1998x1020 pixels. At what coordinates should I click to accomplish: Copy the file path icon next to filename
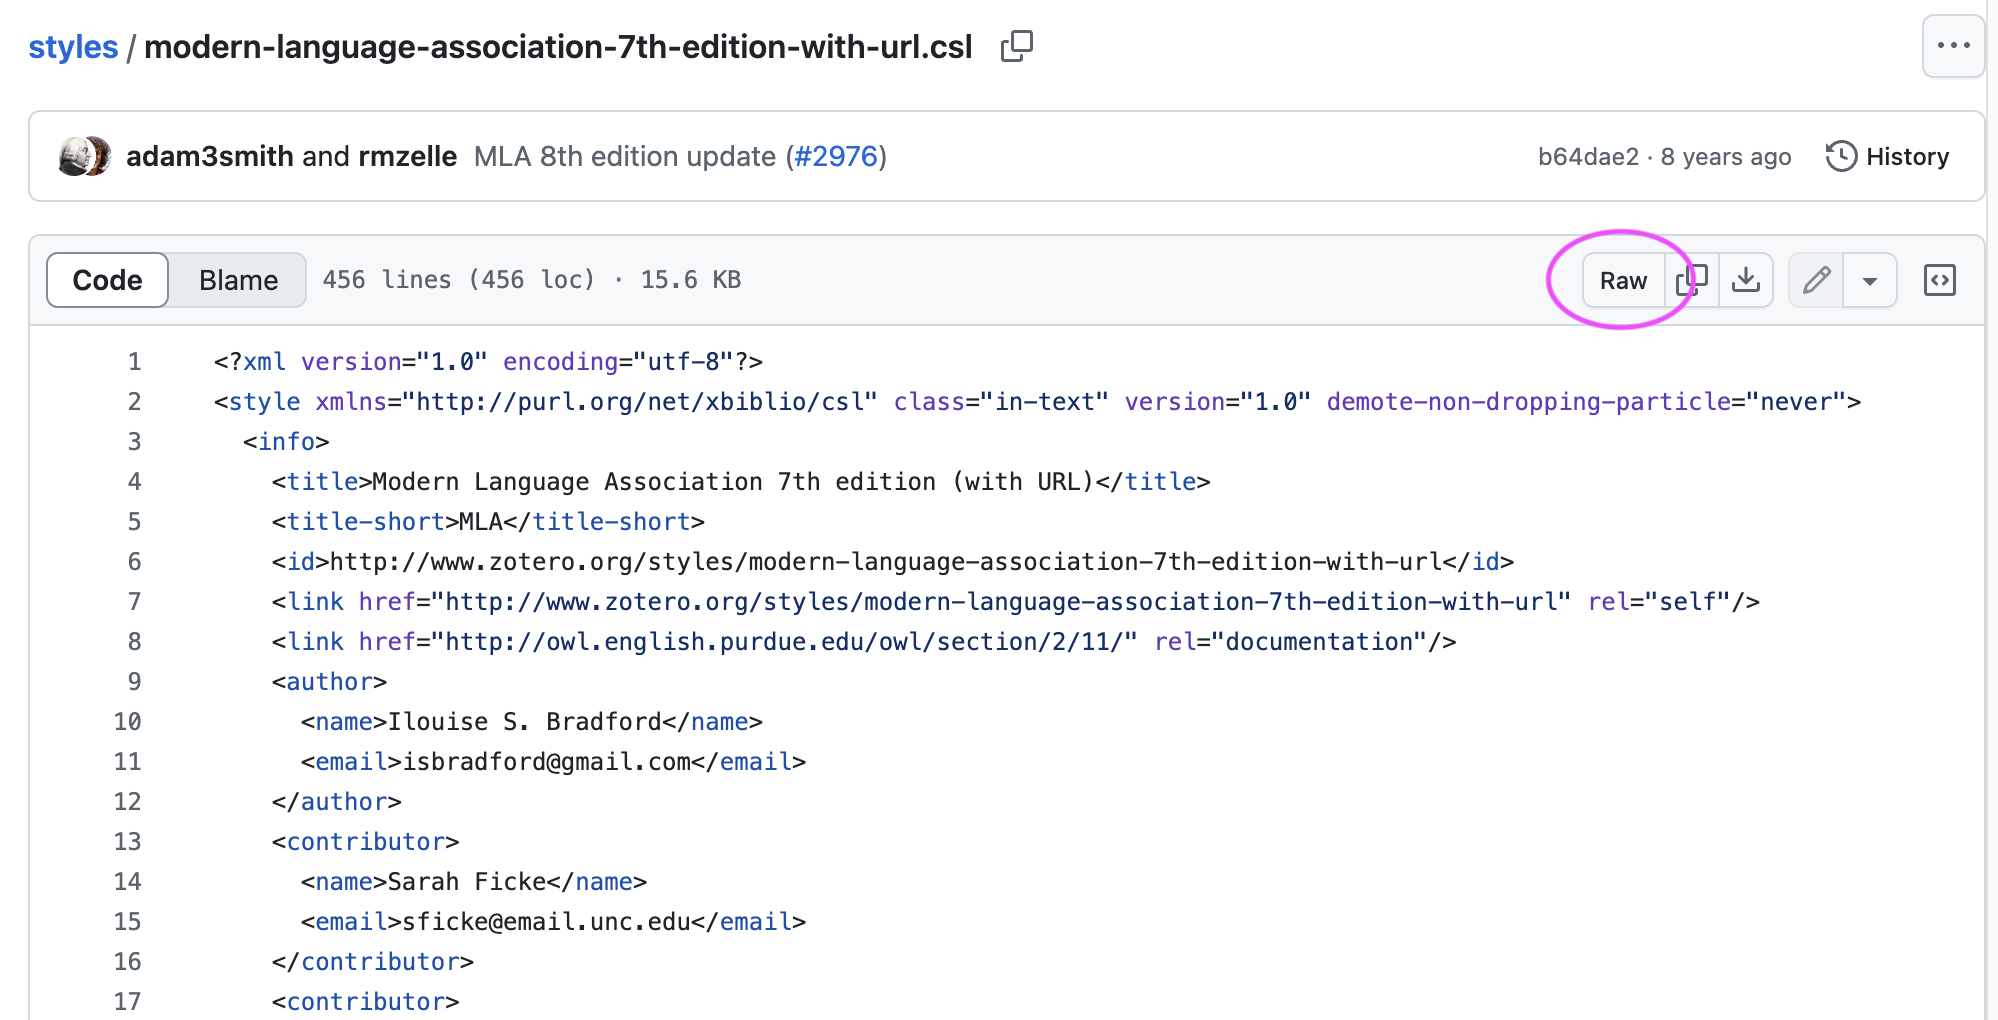[1016, 46]
